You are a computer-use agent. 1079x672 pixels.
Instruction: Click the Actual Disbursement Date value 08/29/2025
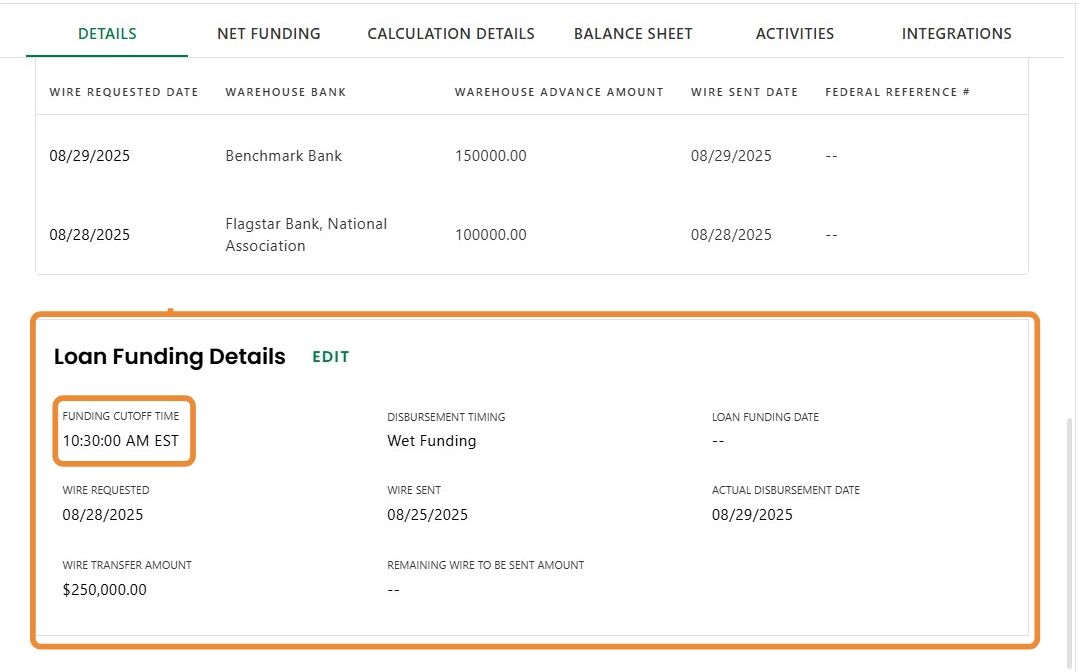click(x=752, y=515)
